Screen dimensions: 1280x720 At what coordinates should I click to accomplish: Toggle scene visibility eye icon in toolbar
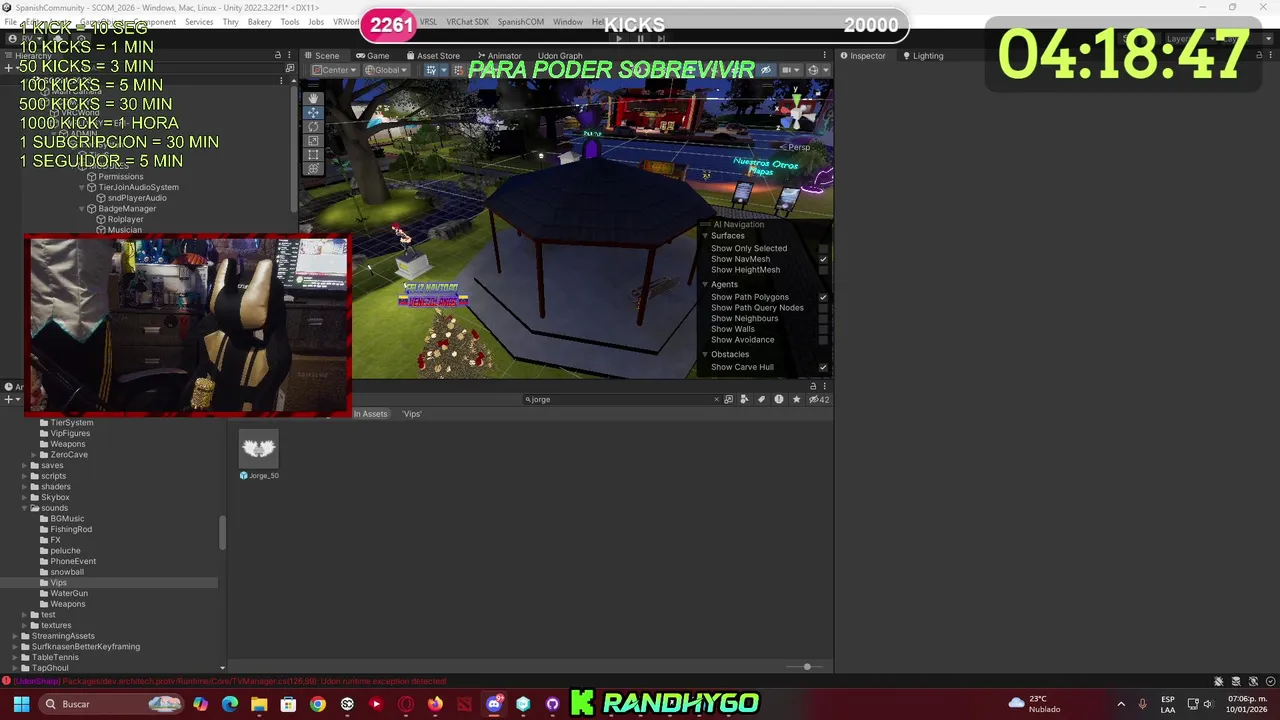[766, 70]
